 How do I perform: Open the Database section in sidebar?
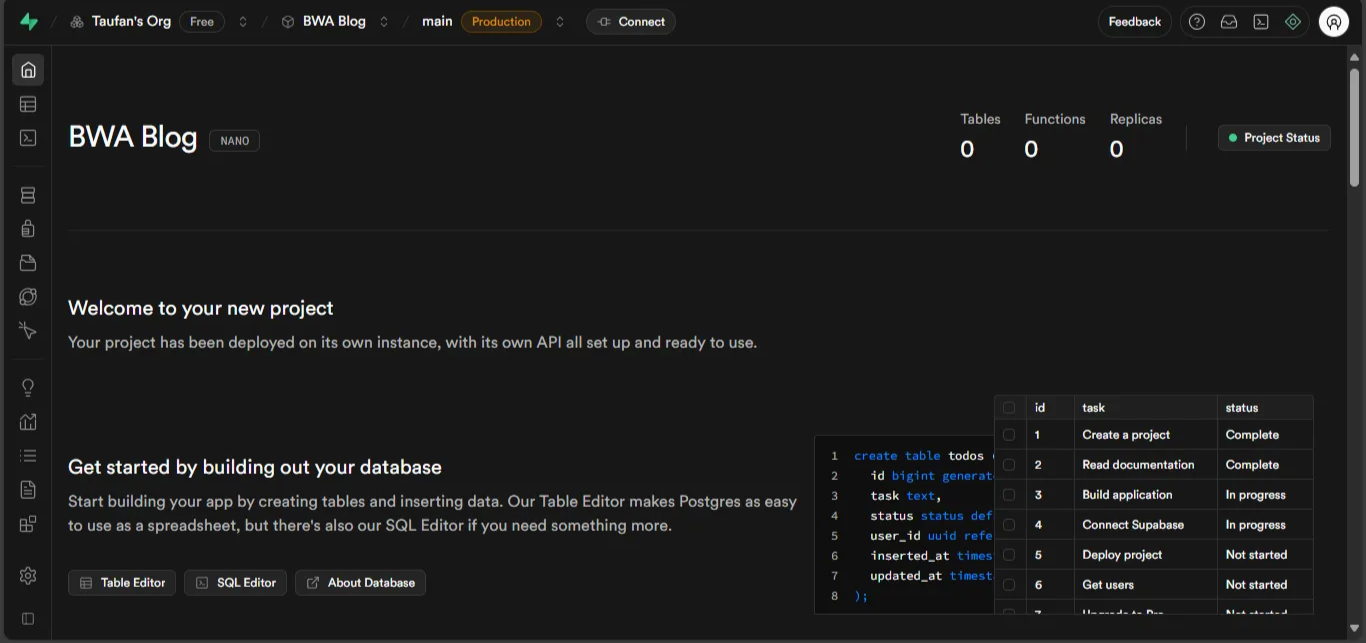pyautogui.click(x=28, y=196)
